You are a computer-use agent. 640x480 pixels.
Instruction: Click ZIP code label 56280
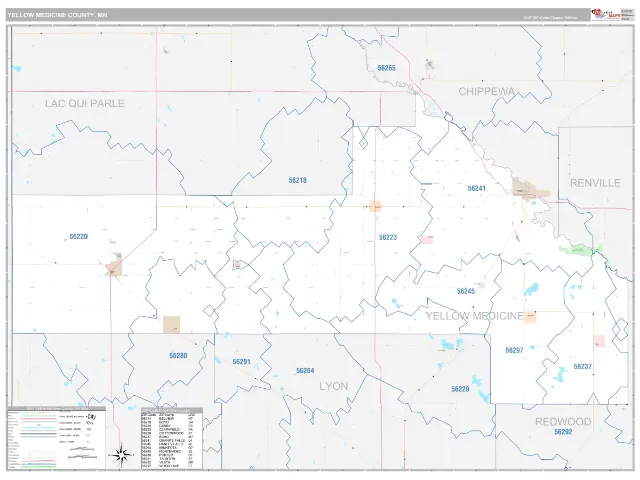tap(178, 356)
